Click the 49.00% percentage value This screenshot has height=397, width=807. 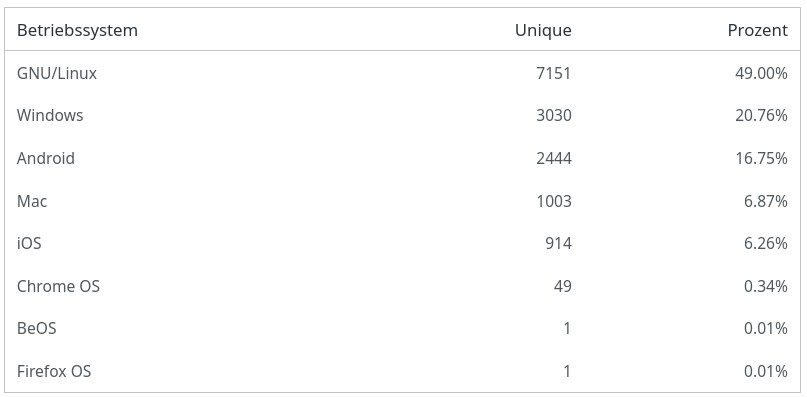pos(761,73)
